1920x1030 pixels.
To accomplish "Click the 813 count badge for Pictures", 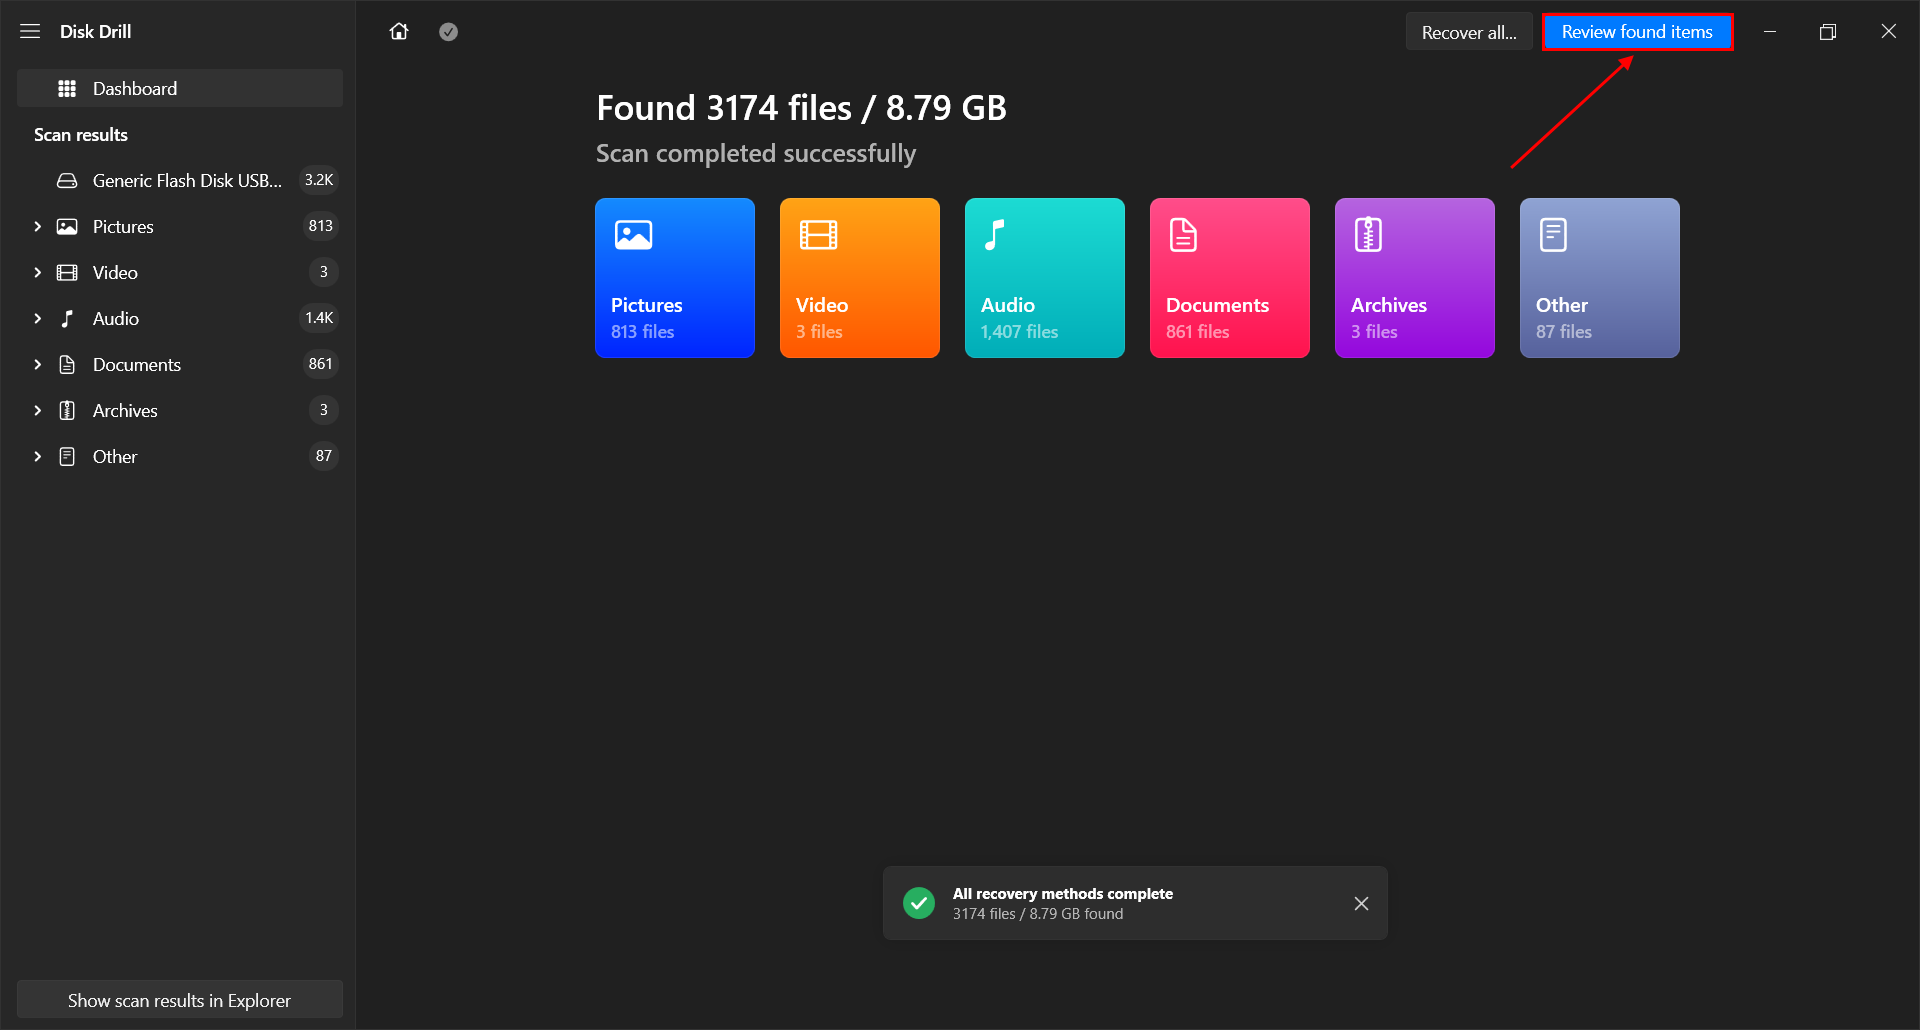I will (320, 226).
